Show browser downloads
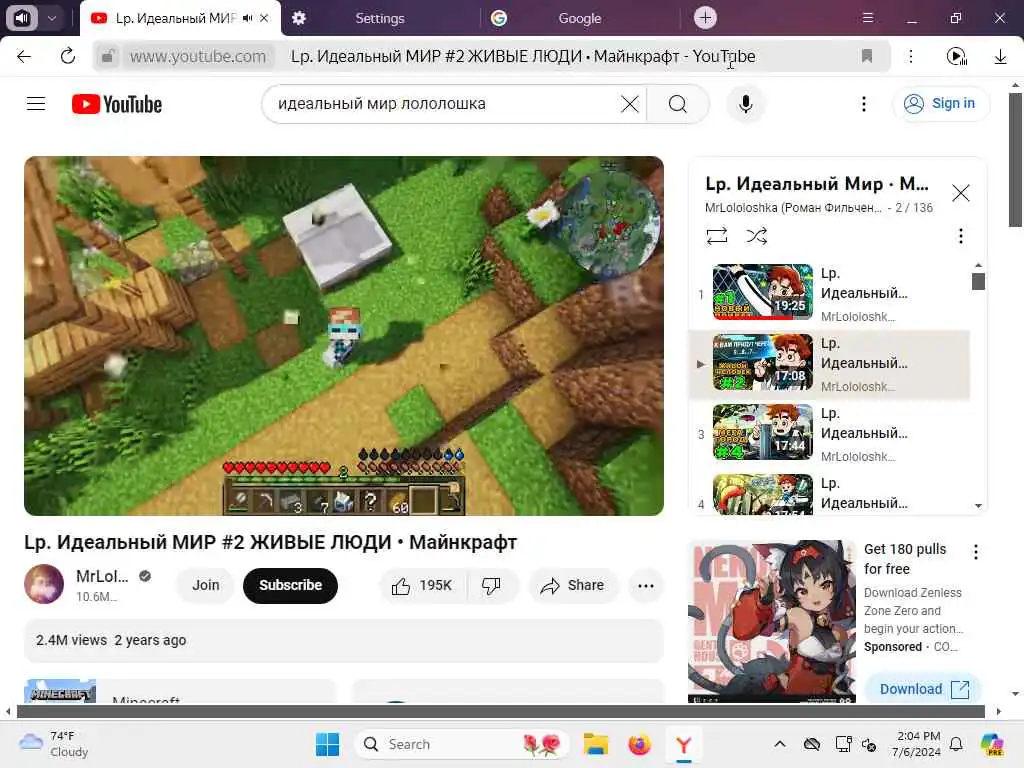The height and width of the screenshot is (768, 1024). (1000, 56)
